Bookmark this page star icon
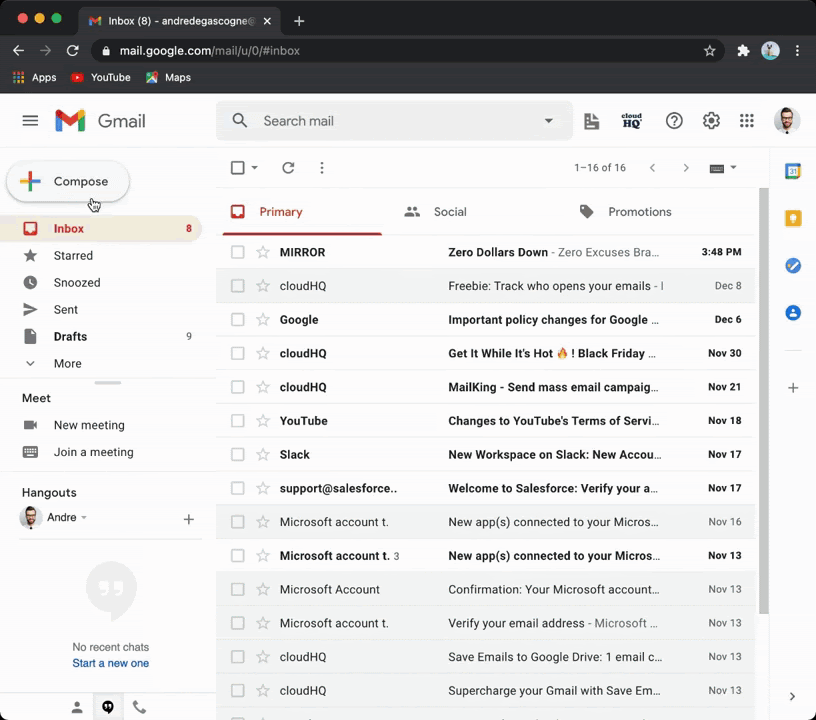This screenshot has height=720, width=816. point(709,50)
